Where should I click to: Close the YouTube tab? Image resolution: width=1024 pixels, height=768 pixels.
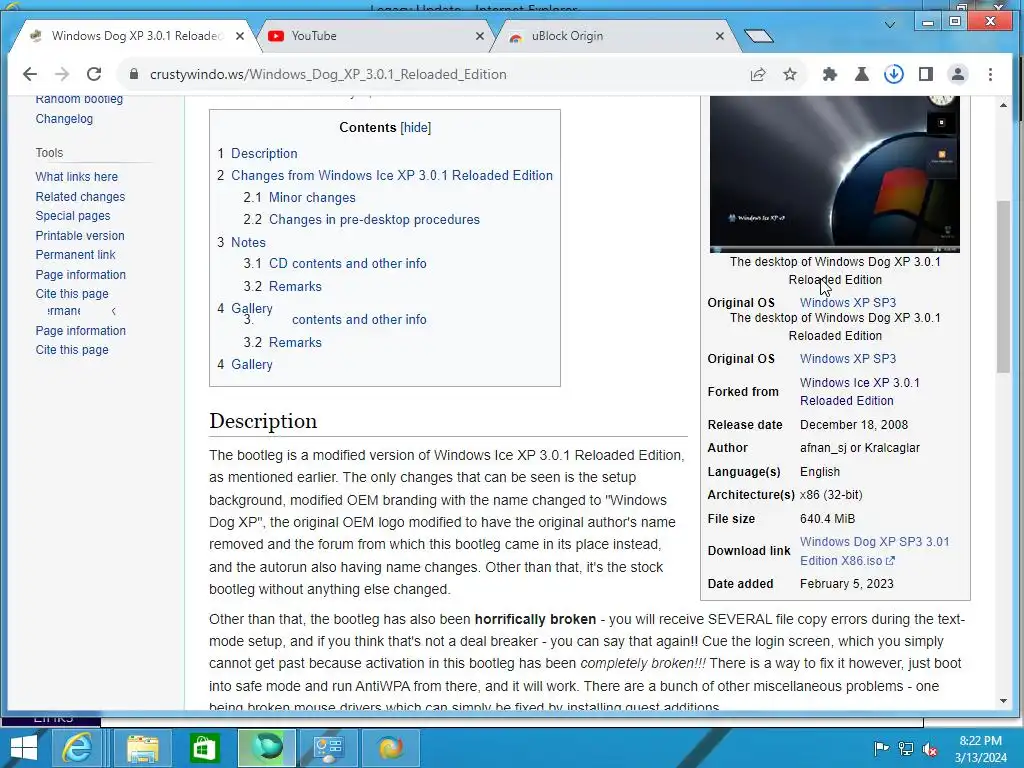pyautogui.click(x=480, y=37)
